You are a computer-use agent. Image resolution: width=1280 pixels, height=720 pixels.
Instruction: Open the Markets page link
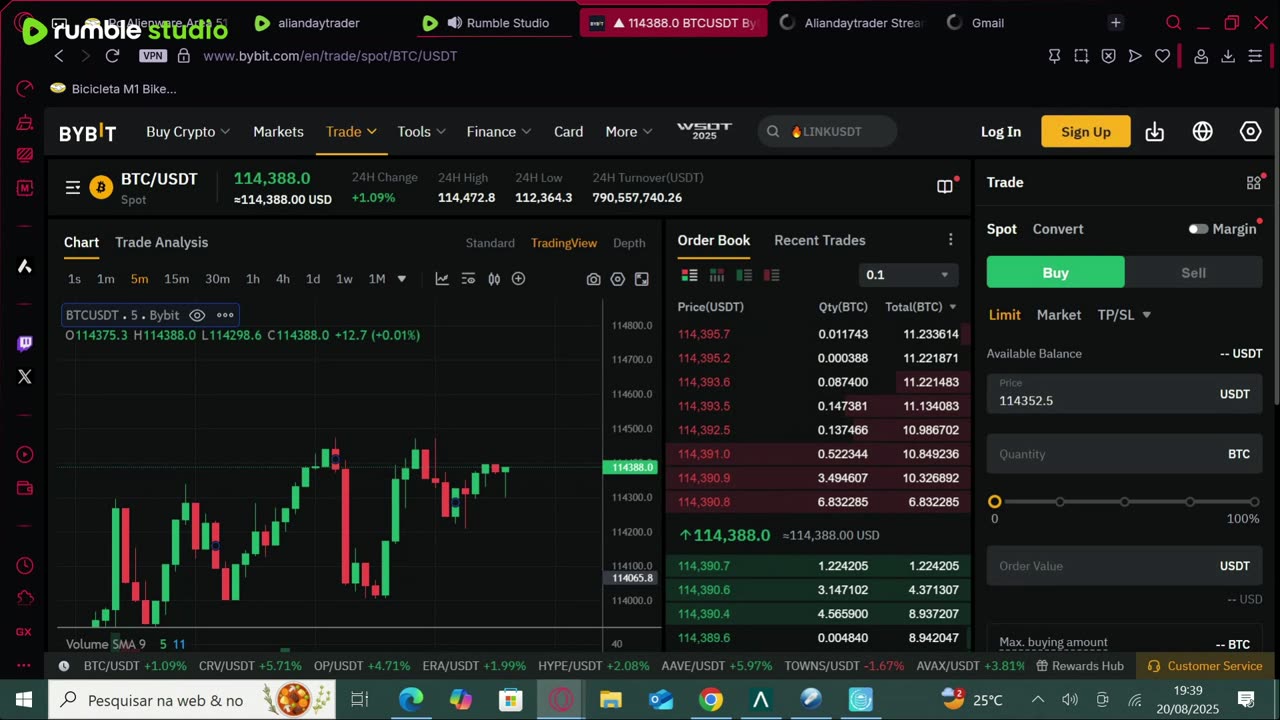[278, 132]
